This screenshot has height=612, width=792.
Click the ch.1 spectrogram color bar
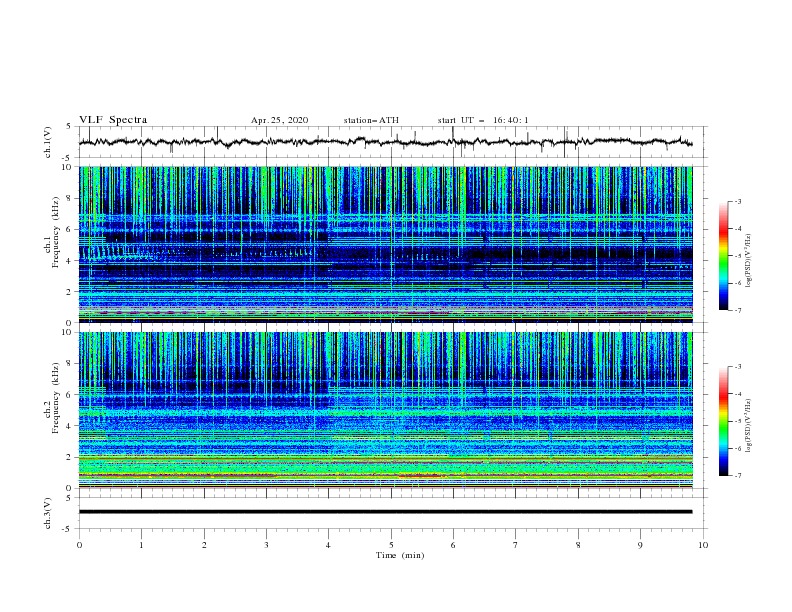click(723, 256)
